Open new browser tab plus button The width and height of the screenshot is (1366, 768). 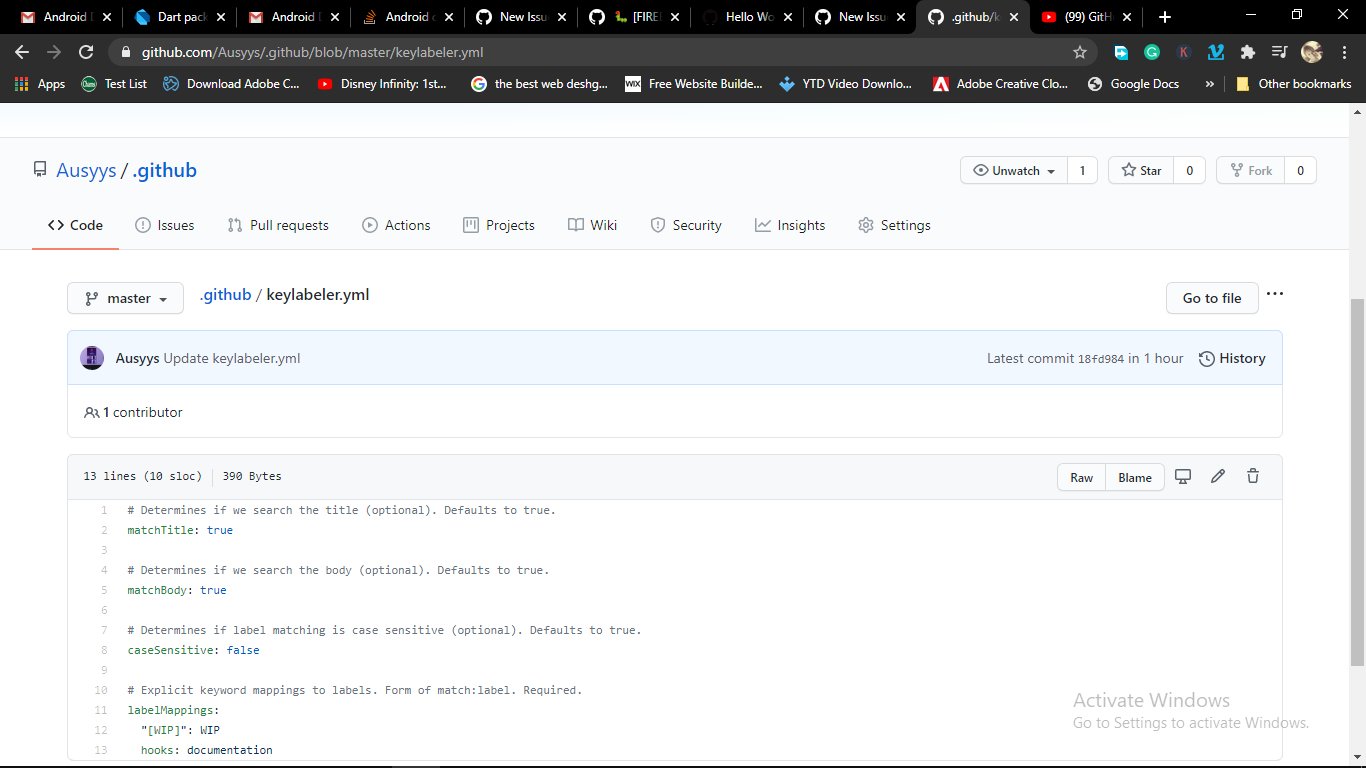click(1165, 17)
